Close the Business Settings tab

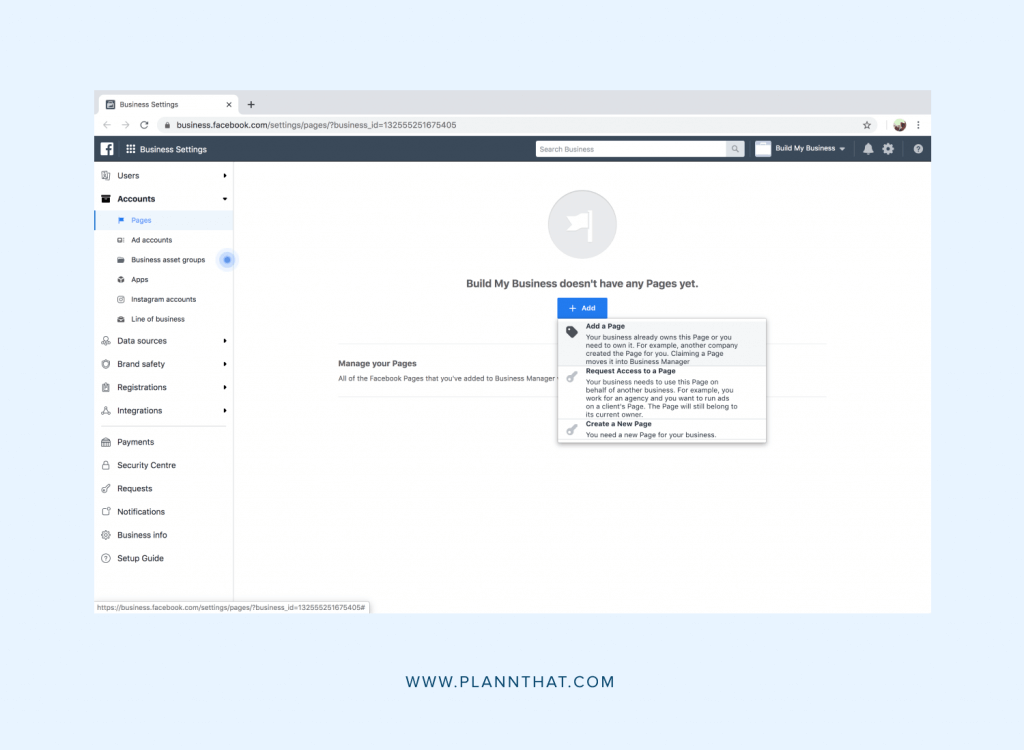click(229, 105)
